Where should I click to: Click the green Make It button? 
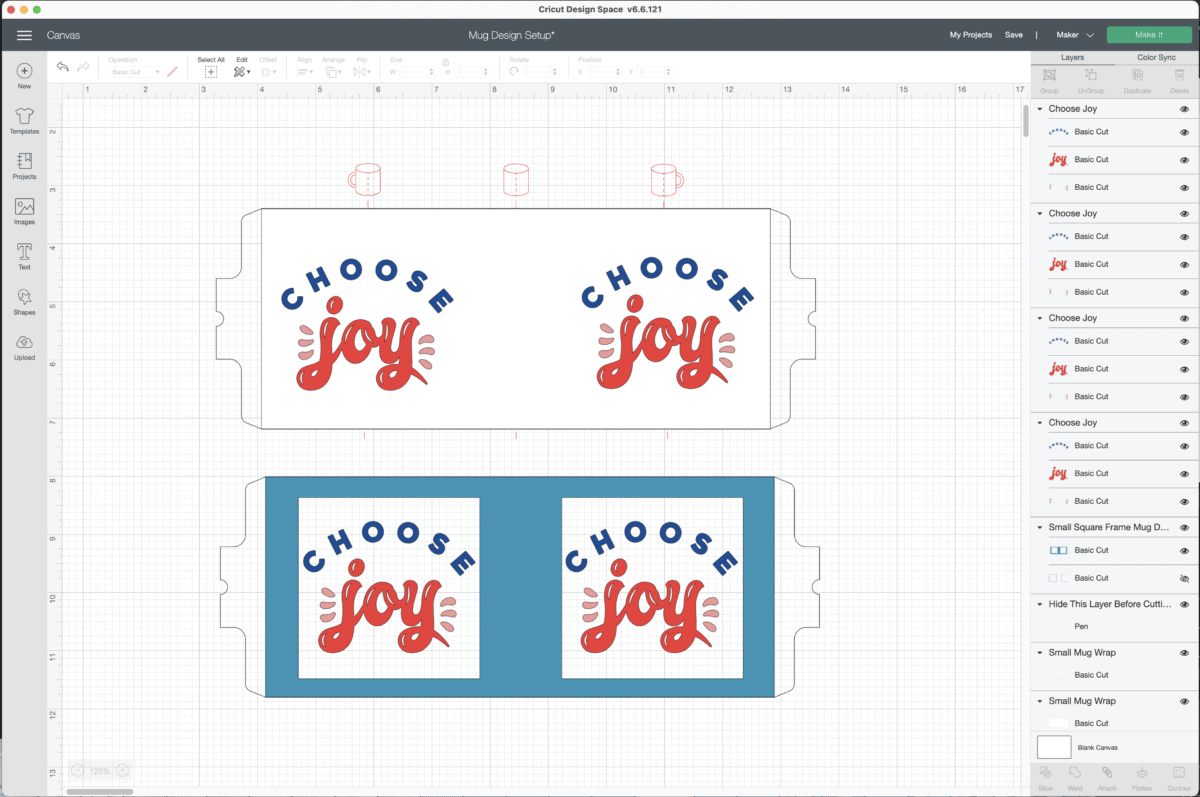[x=1150, y=33]
